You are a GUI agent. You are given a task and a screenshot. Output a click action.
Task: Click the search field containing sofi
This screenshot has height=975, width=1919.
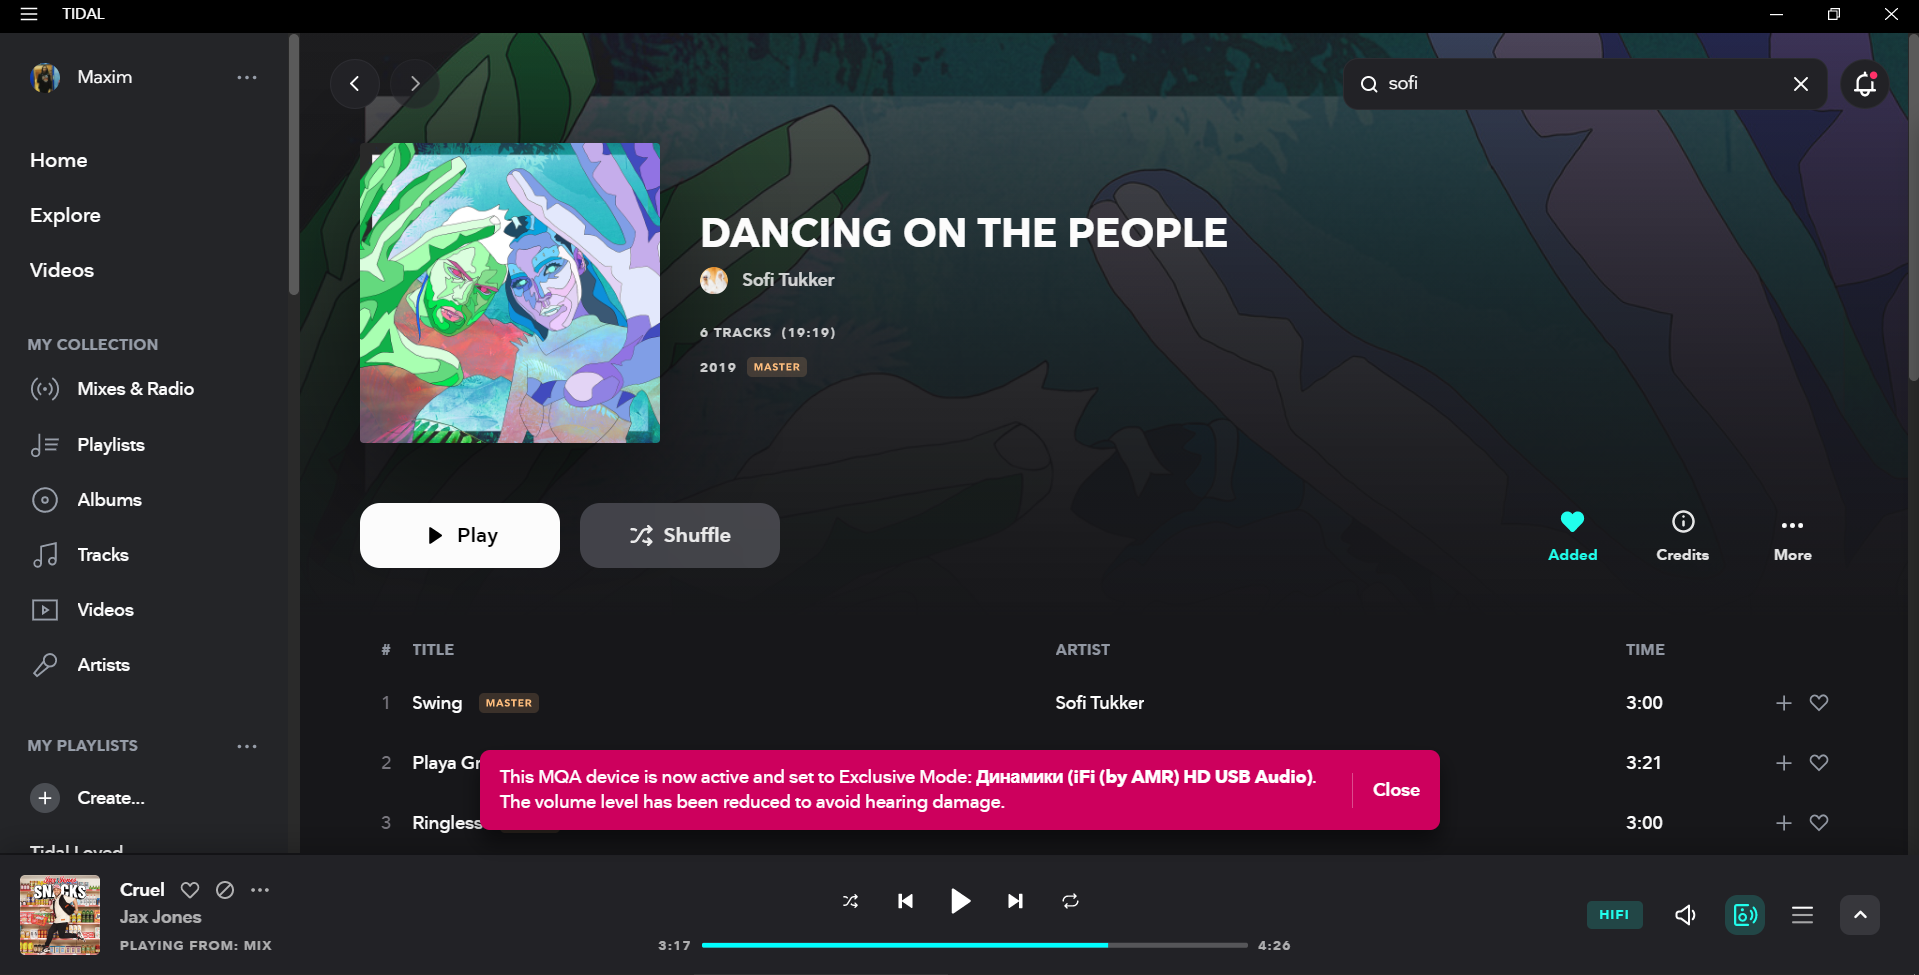tap(1585, 84)
